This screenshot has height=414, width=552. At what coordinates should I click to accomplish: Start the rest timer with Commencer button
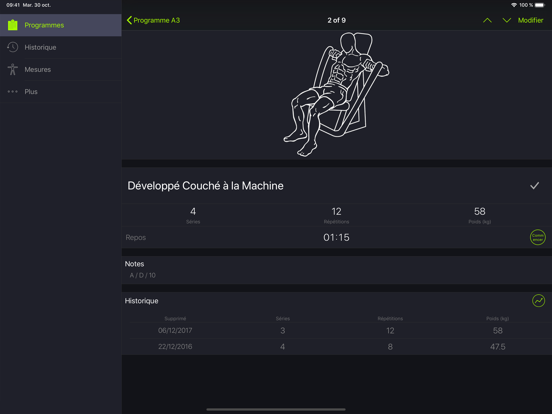[x=538, y=237]
